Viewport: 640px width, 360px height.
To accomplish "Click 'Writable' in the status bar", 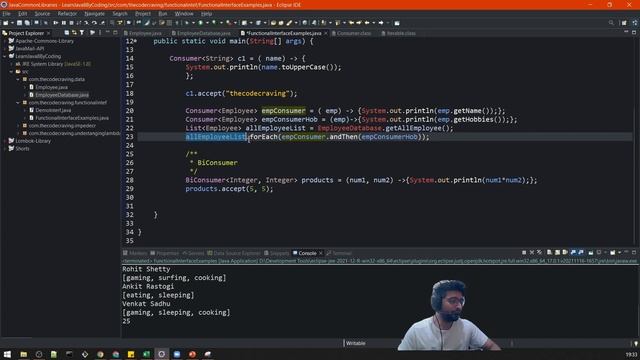I will pyautogui.click(x=356, y=343).
